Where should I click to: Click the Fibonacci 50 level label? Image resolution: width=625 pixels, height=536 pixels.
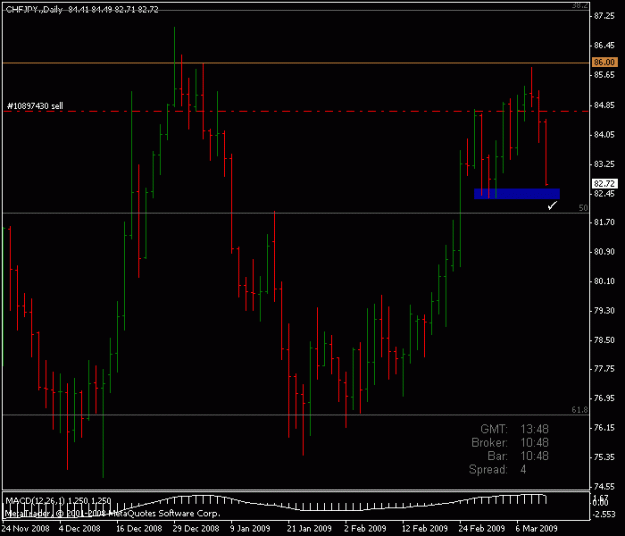click(583, 208)
